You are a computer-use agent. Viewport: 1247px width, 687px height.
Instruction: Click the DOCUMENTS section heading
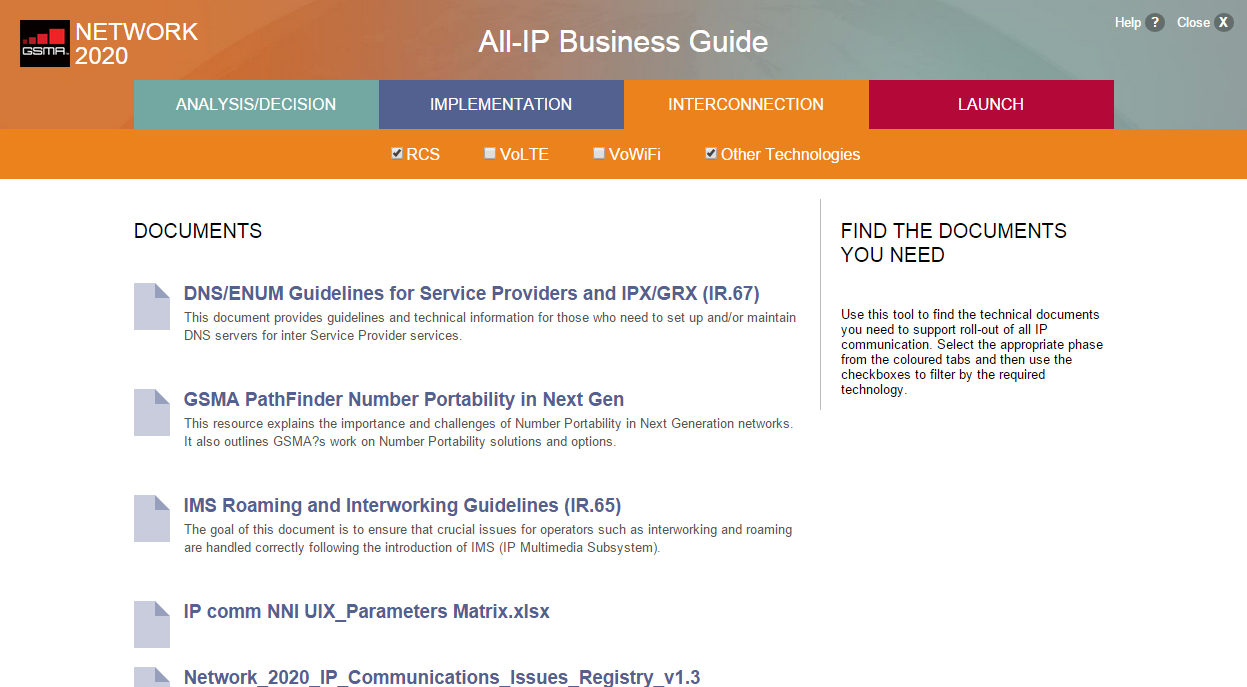click(x=198, y=231)
